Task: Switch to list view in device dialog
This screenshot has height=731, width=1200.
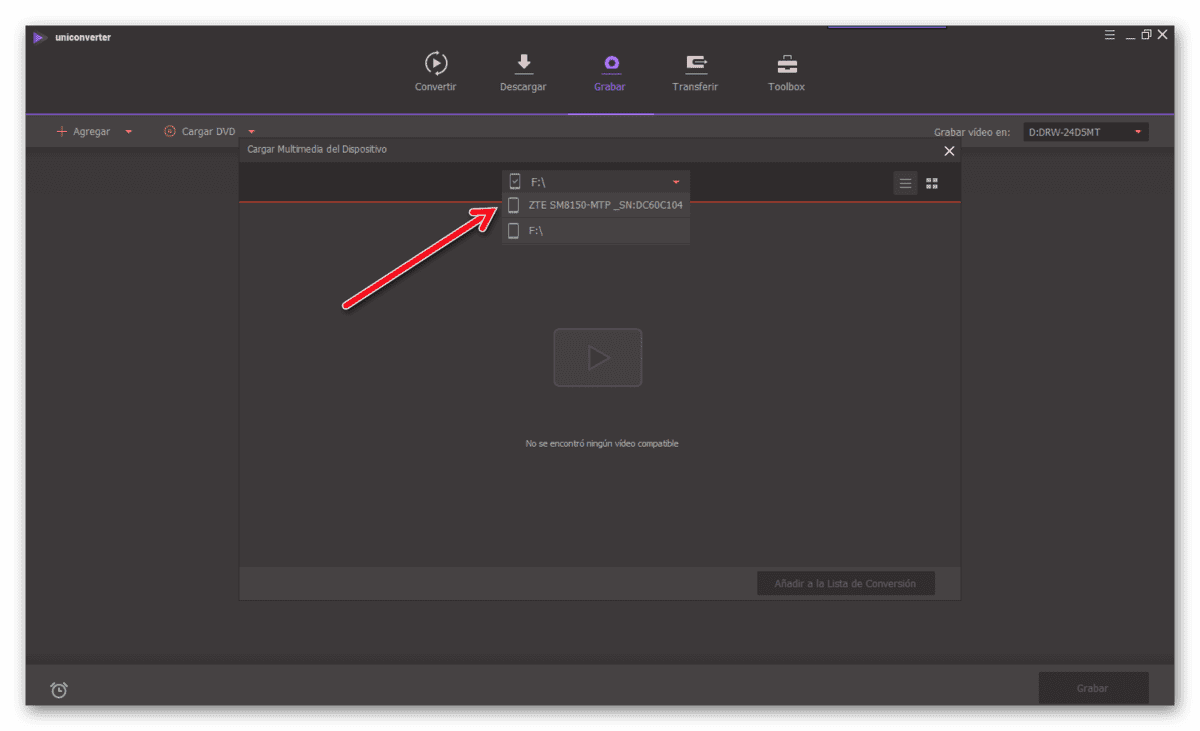Action: 905,183
